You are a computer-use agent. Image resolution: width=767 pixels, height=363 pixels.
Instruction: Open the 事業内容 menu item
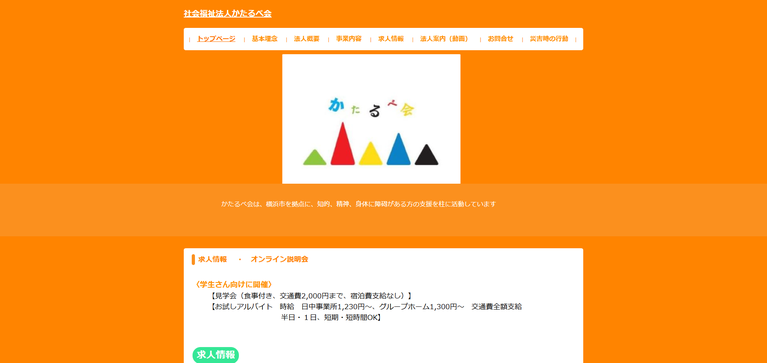click(349, 39)
